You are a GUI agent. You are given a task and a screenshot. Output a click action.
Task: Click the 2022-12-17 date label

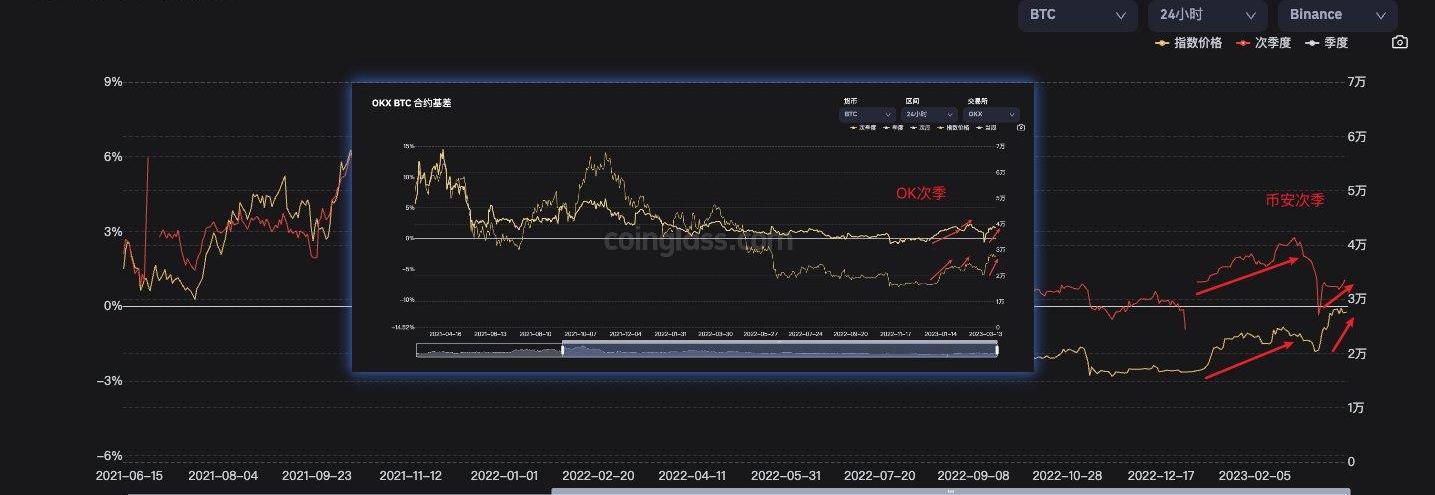(1161, 477)
